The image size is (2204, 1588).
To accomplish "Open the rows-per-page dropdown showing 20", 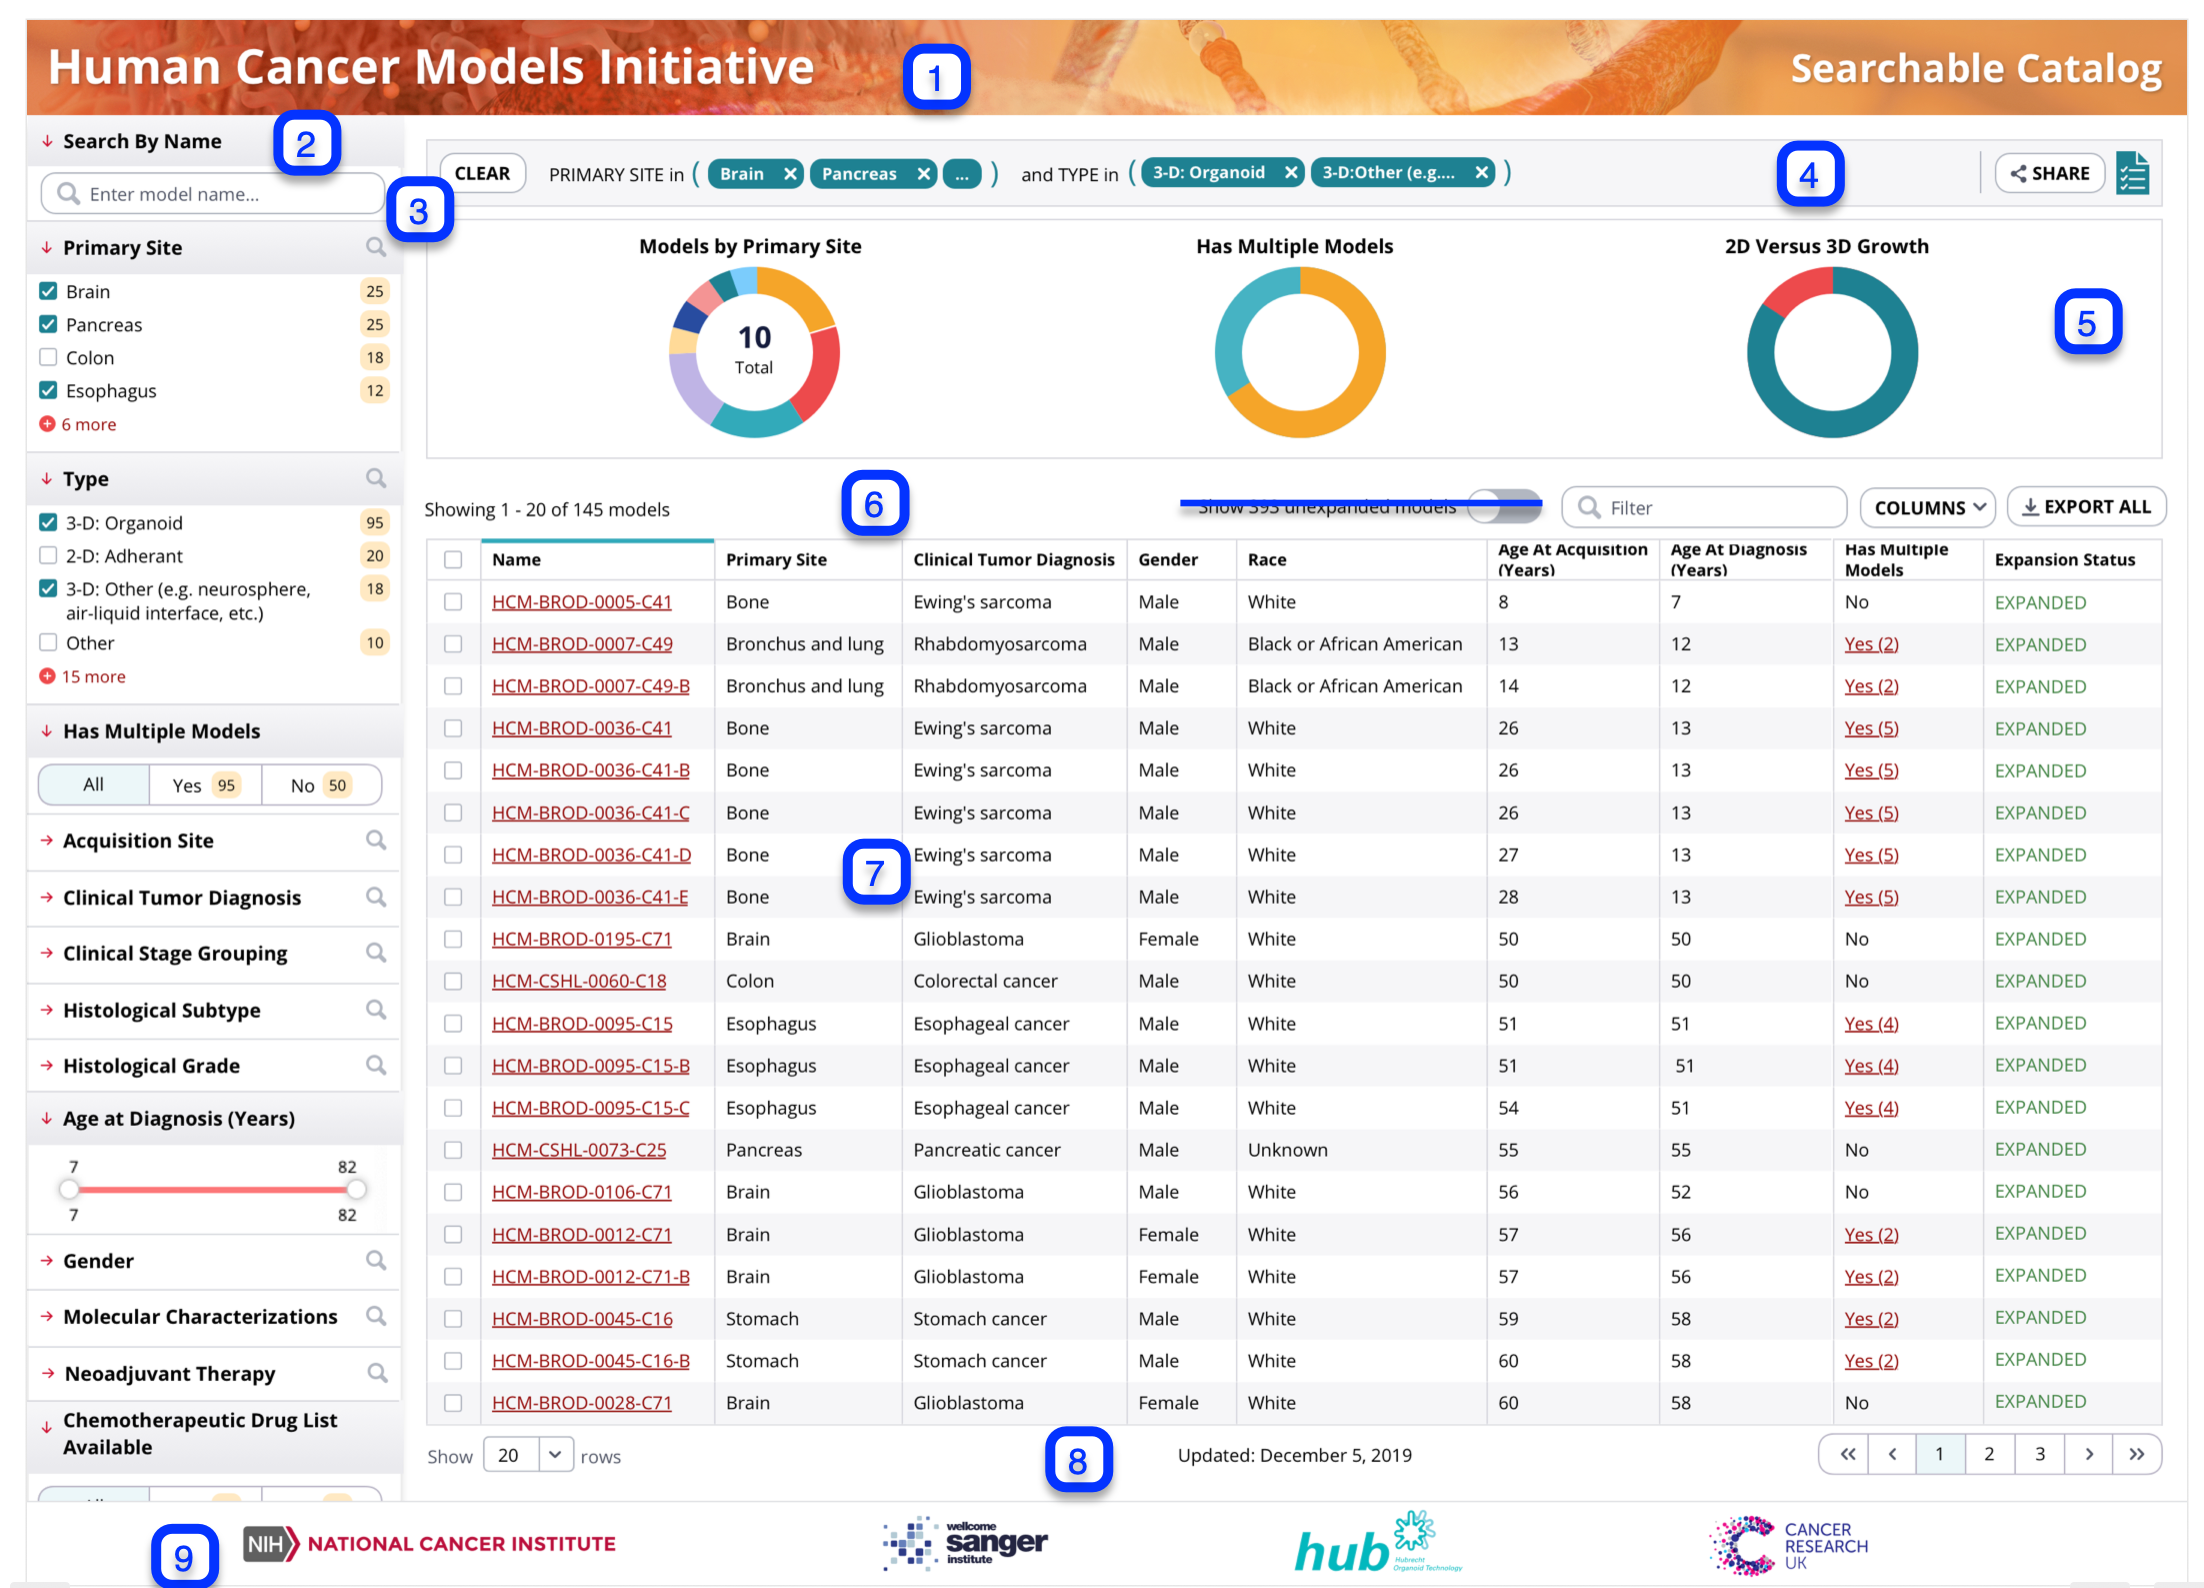I will [x=528, y=1455].
